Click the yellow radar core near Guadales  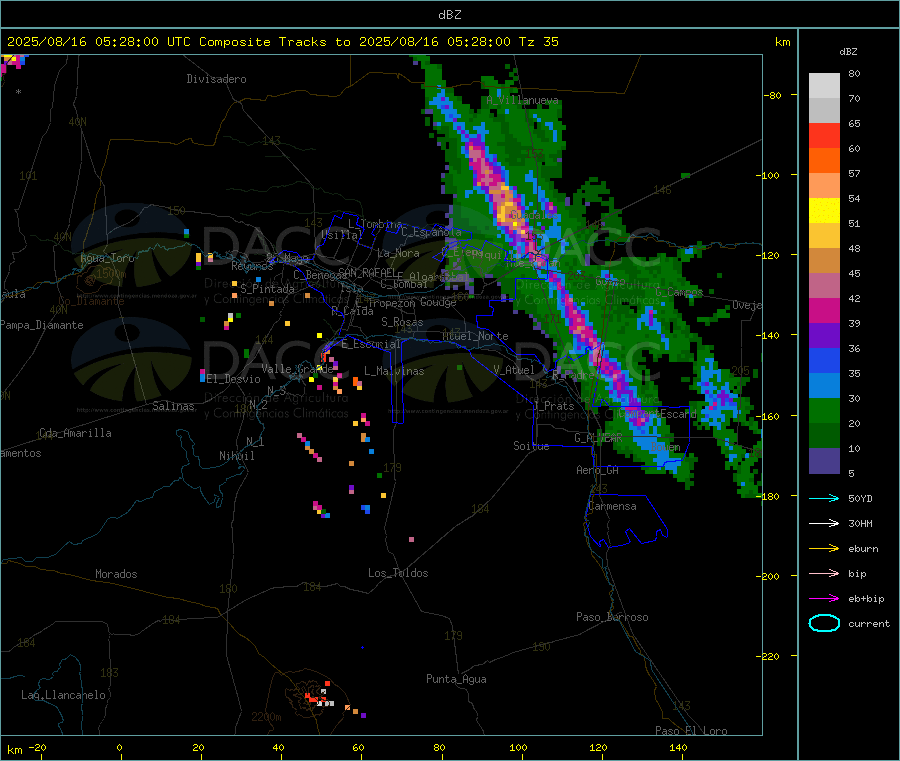point(507,208)
